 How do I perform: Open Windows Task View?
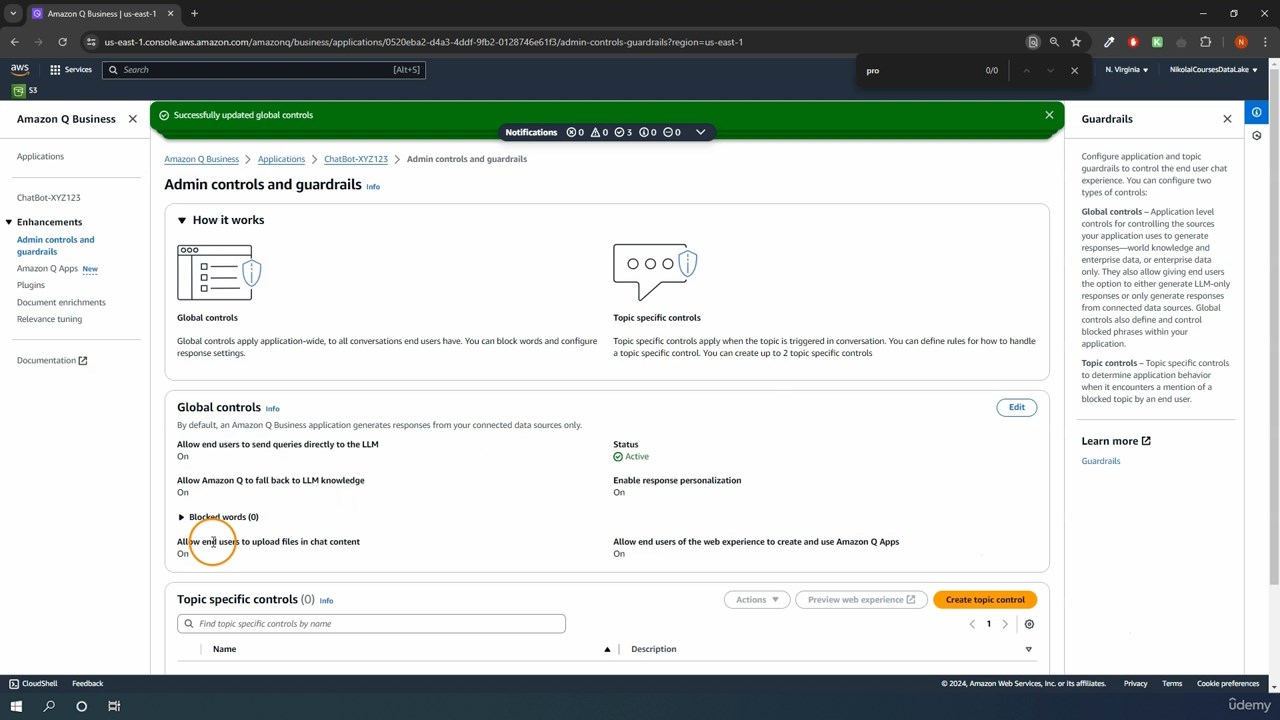114,706
